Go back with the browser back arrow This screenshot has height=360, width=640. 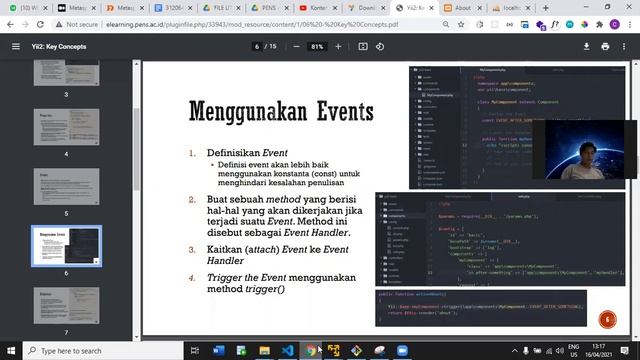click(10, 24)
